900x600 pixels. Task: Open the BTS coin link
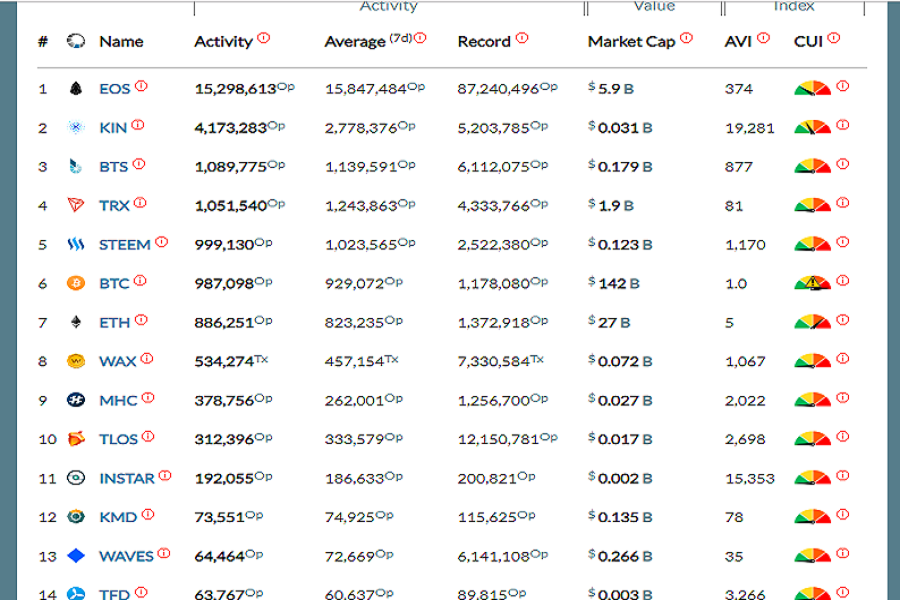coord(114,167)
